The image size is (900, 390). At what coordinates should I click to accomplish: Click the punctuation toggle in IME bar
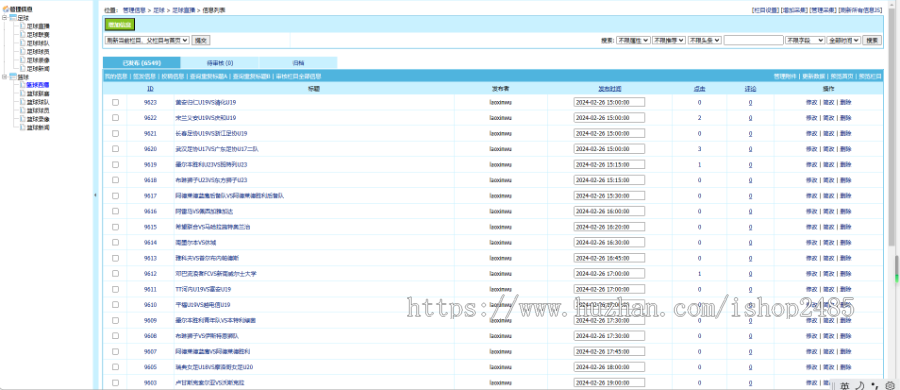coord(874,385)
